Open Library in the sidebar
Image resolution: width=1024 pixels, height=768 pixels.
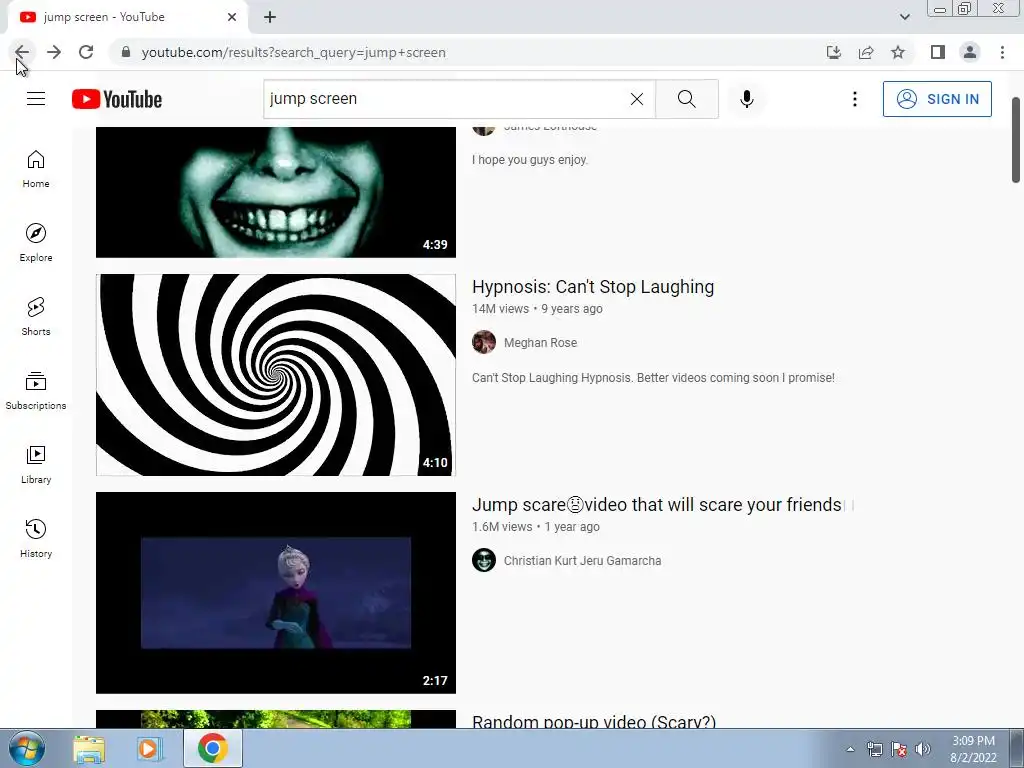click(36, 464)
